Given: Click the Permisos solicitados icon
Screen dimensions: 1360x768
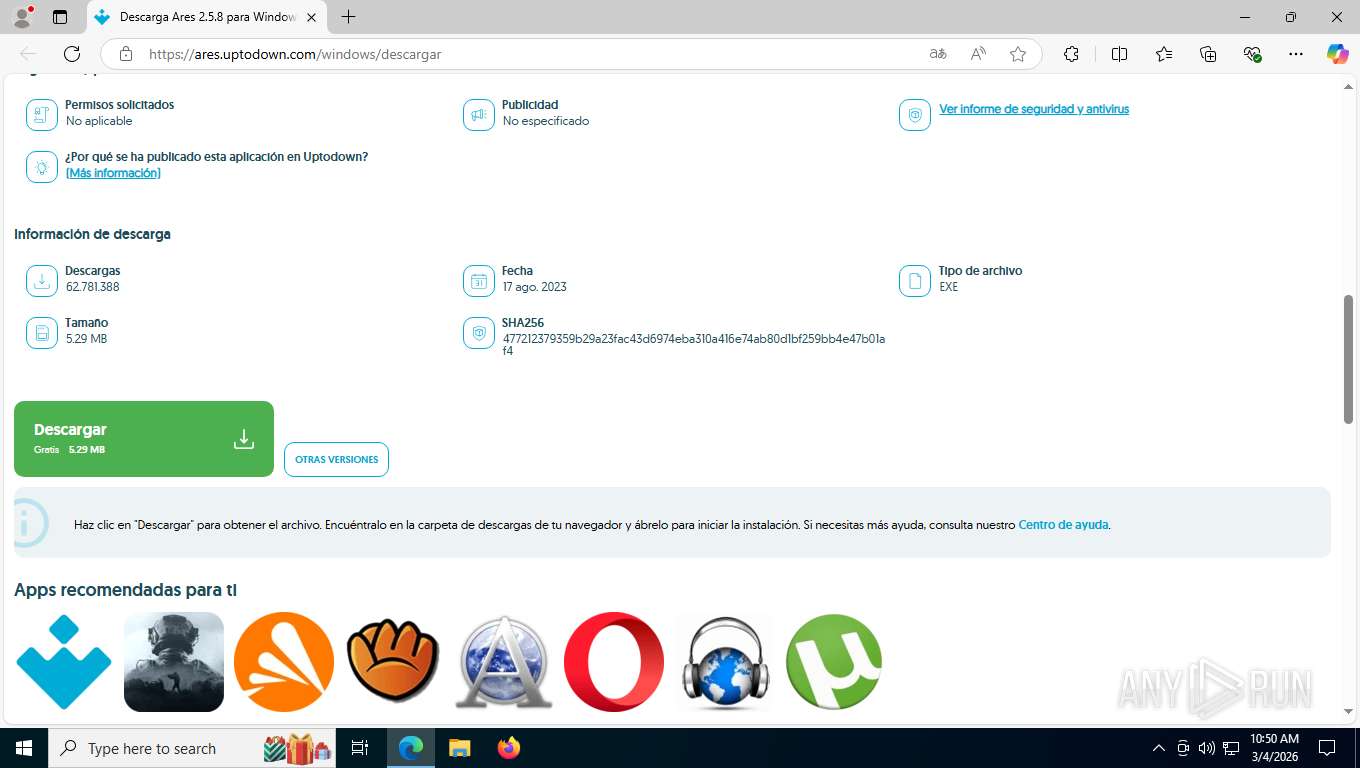Looking at the screenshot, I should pyautogui.click(x=42, y=115).
